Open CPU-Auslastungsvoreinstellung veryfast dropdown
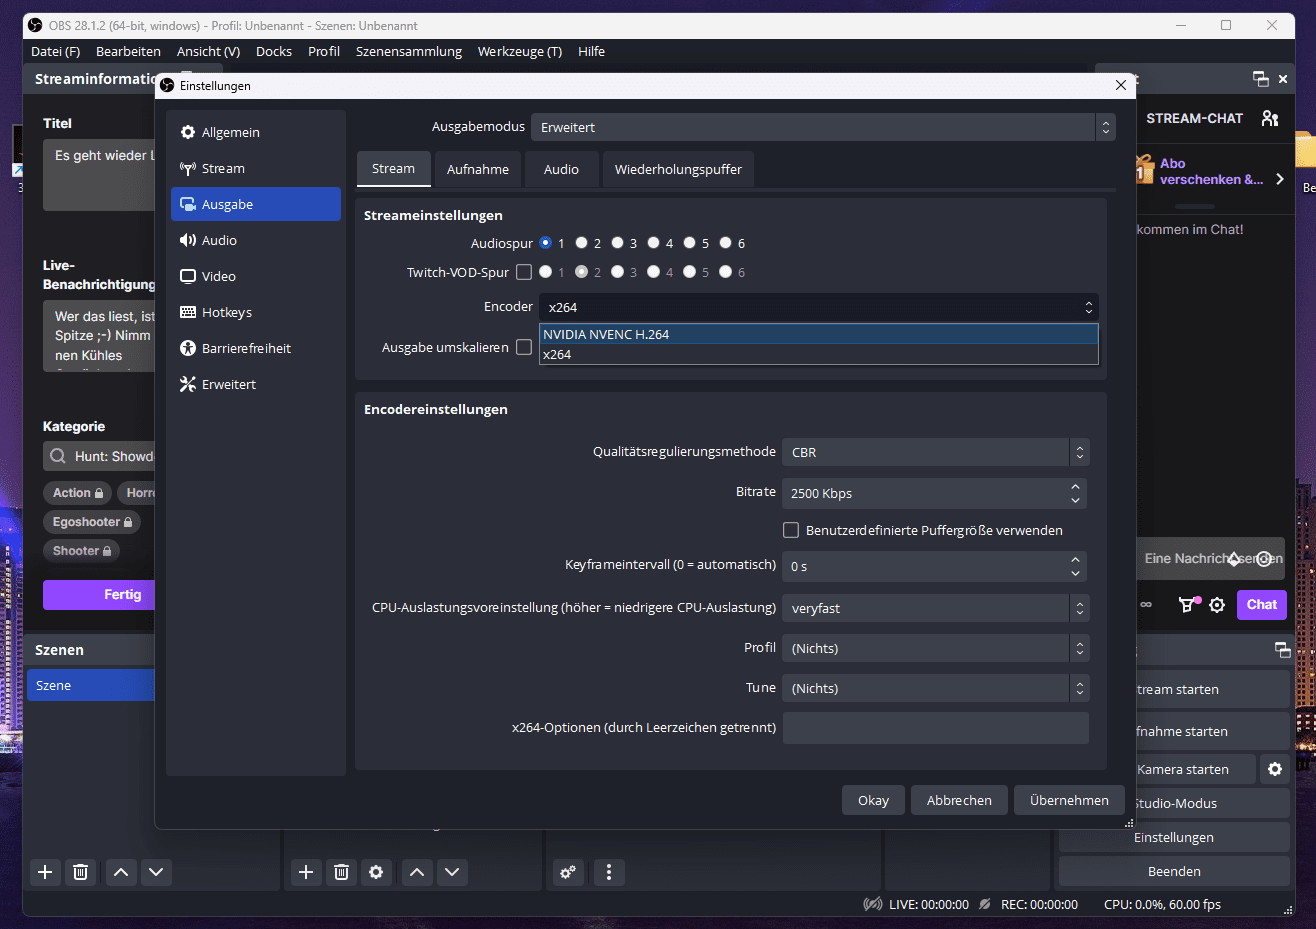The width and height of the screenshot is (1316, 929). [x=935, y=608]
